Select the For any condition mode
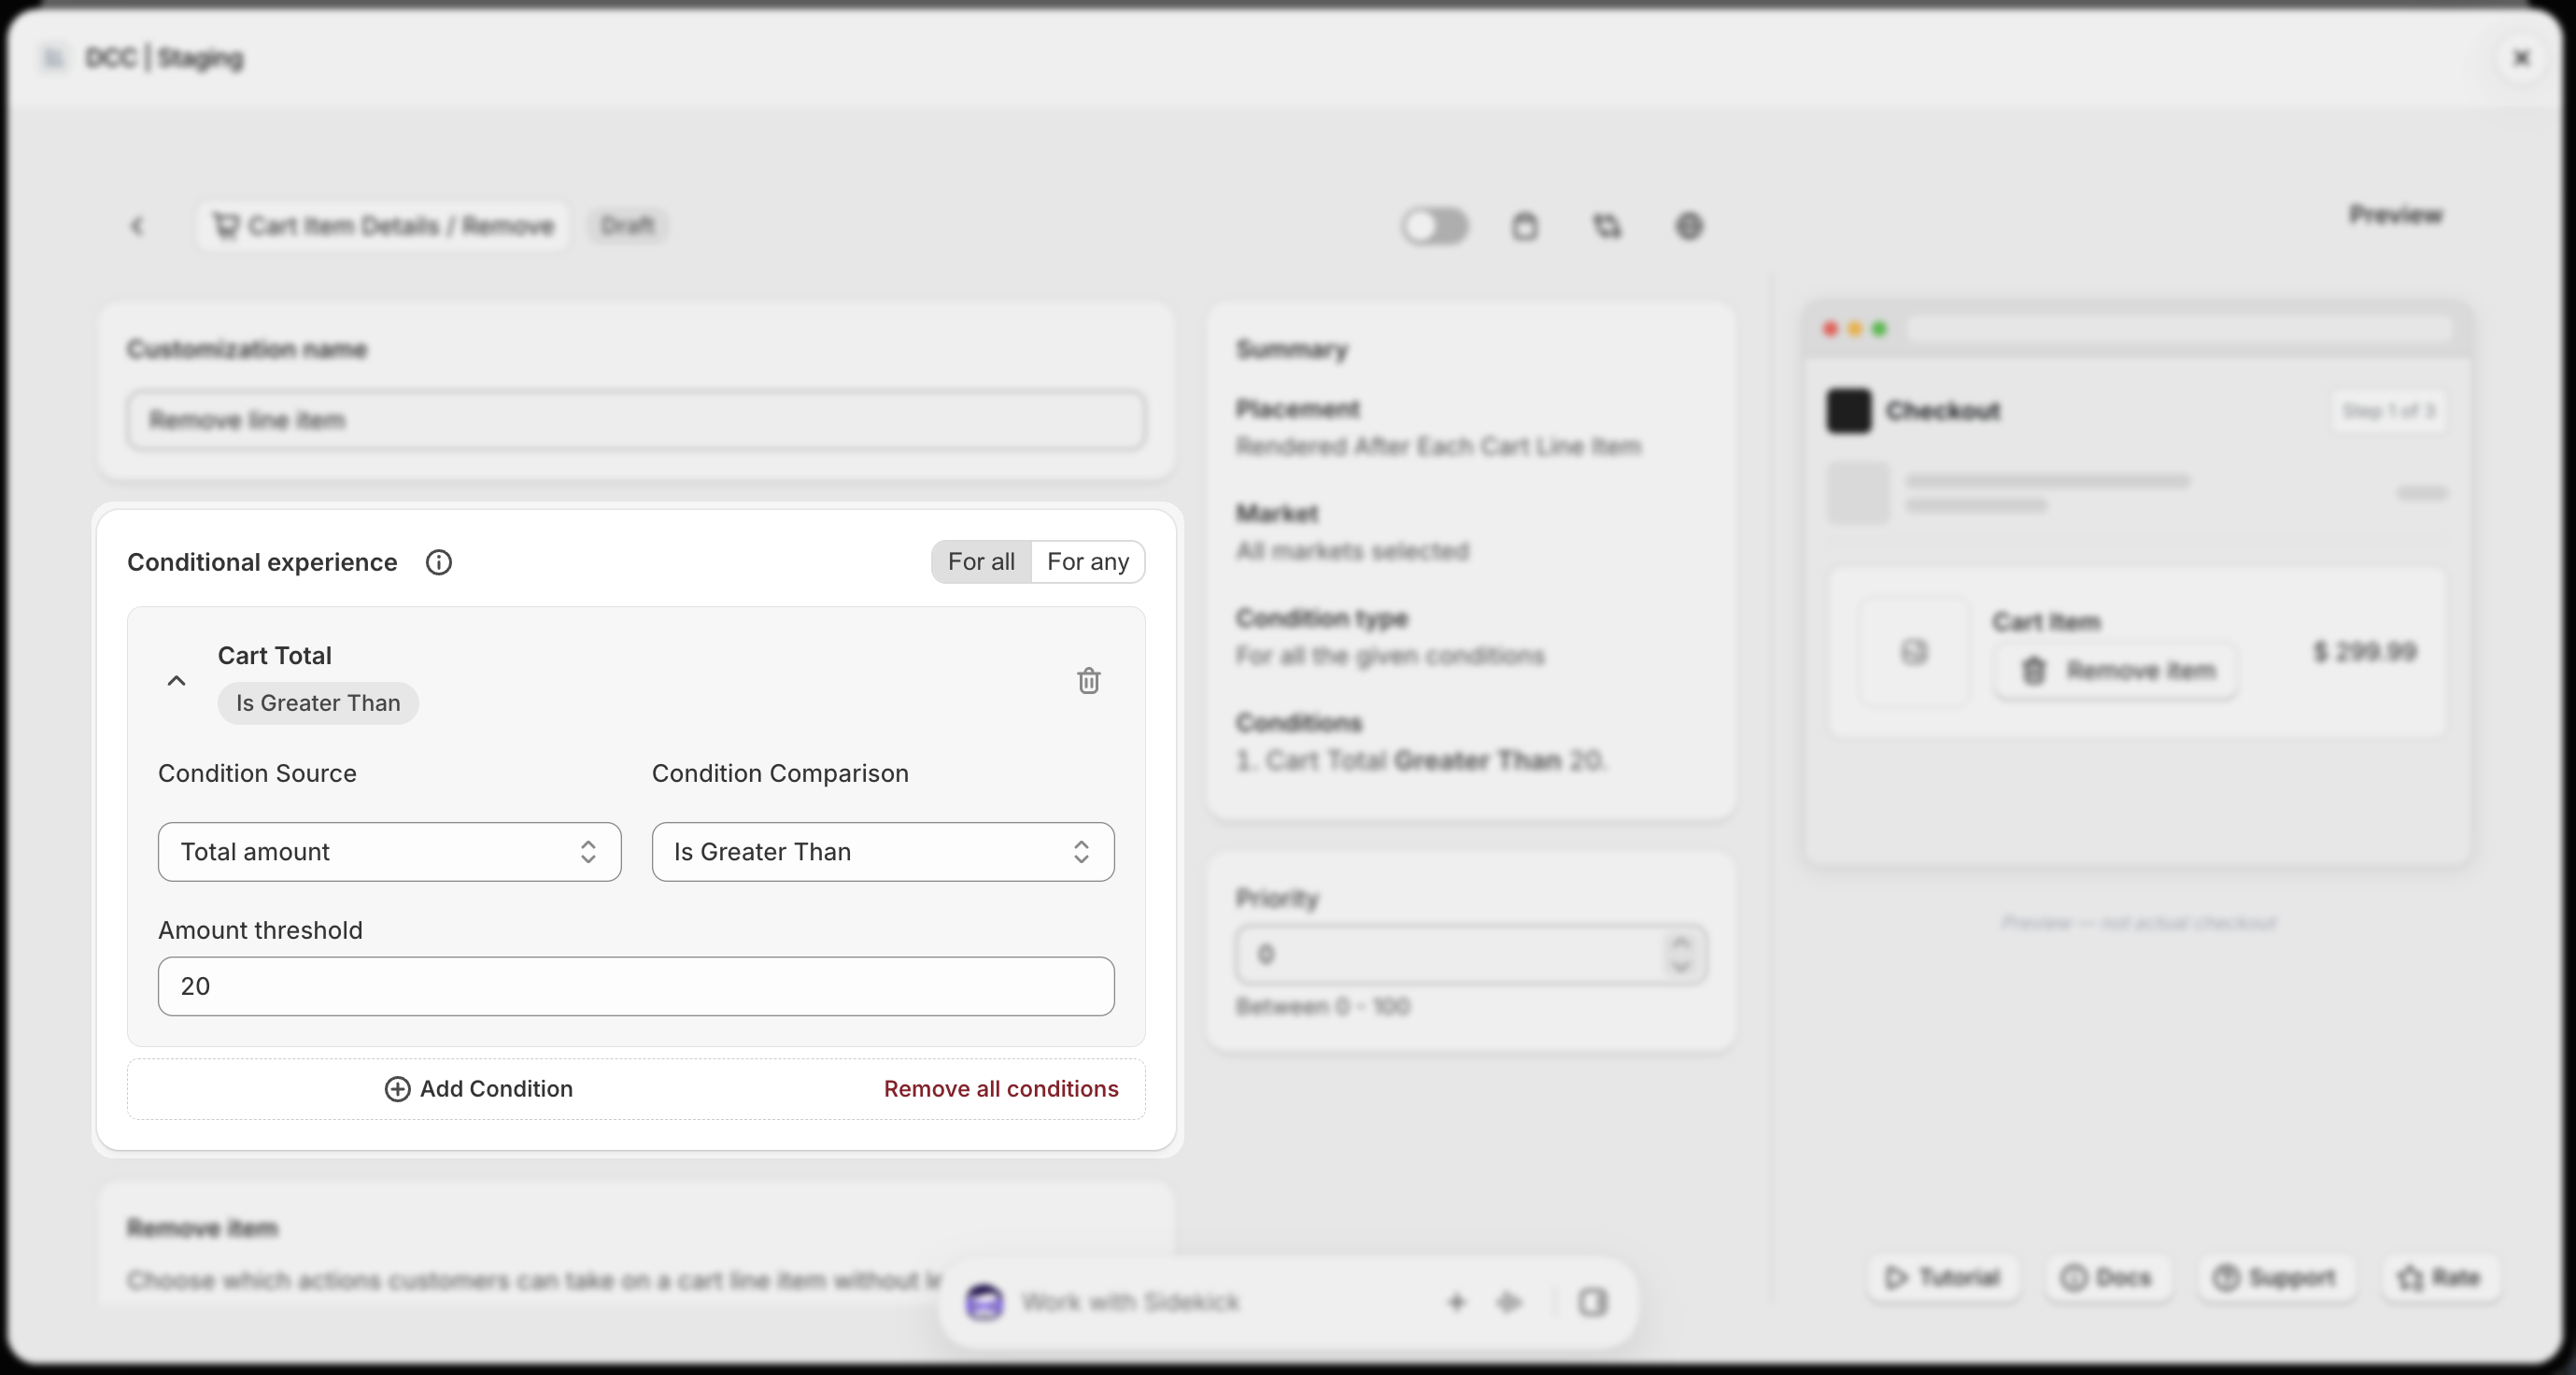The image size is (2576, 1375). pos(1088,562)
